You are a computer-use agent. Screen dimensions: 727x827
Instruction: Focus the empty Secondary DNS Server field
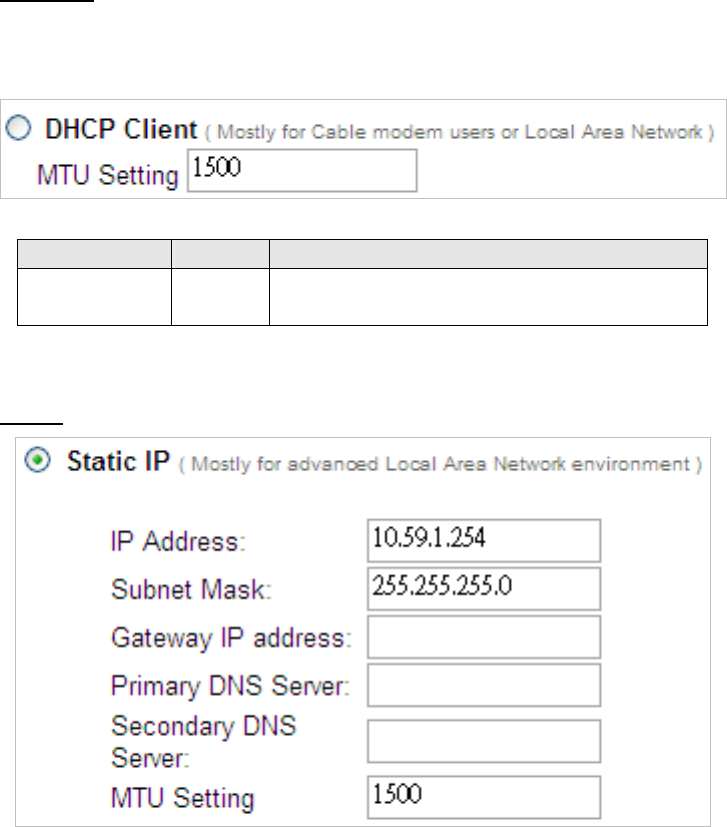pyautogui.click(x=484, y=742)
